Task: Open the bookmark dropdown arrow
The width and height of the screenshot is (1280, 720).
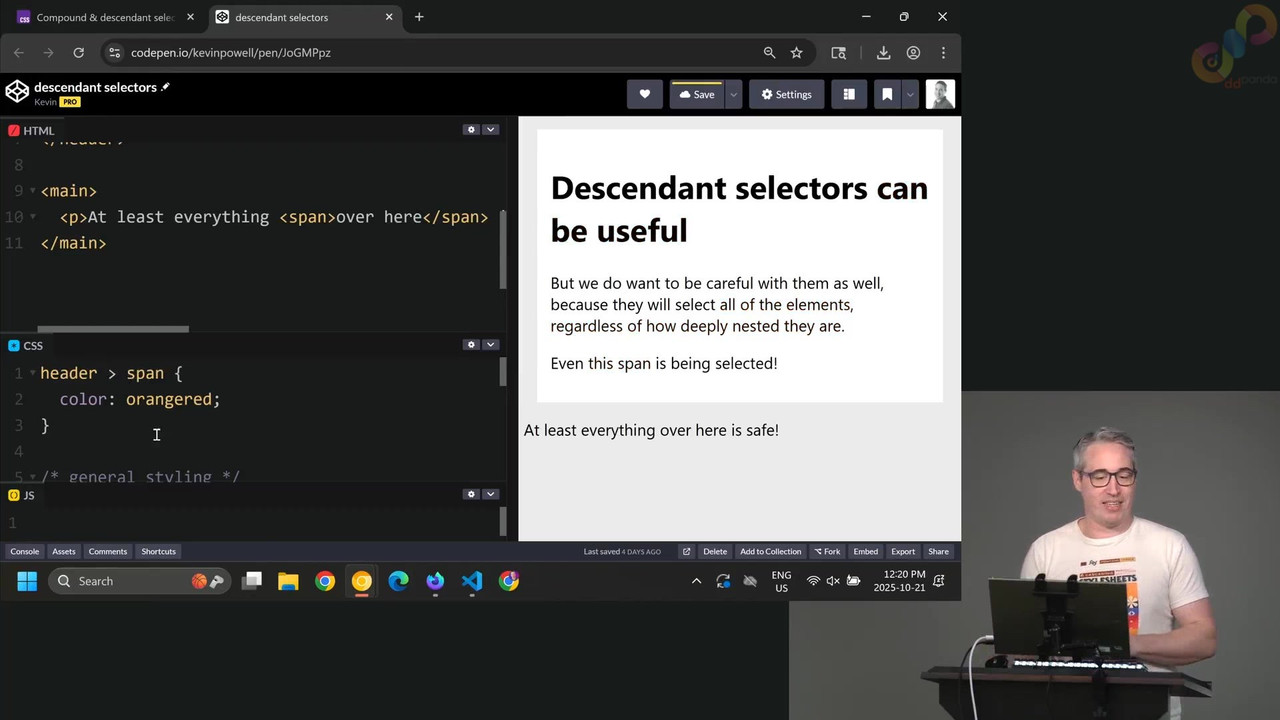Action: 909,94
